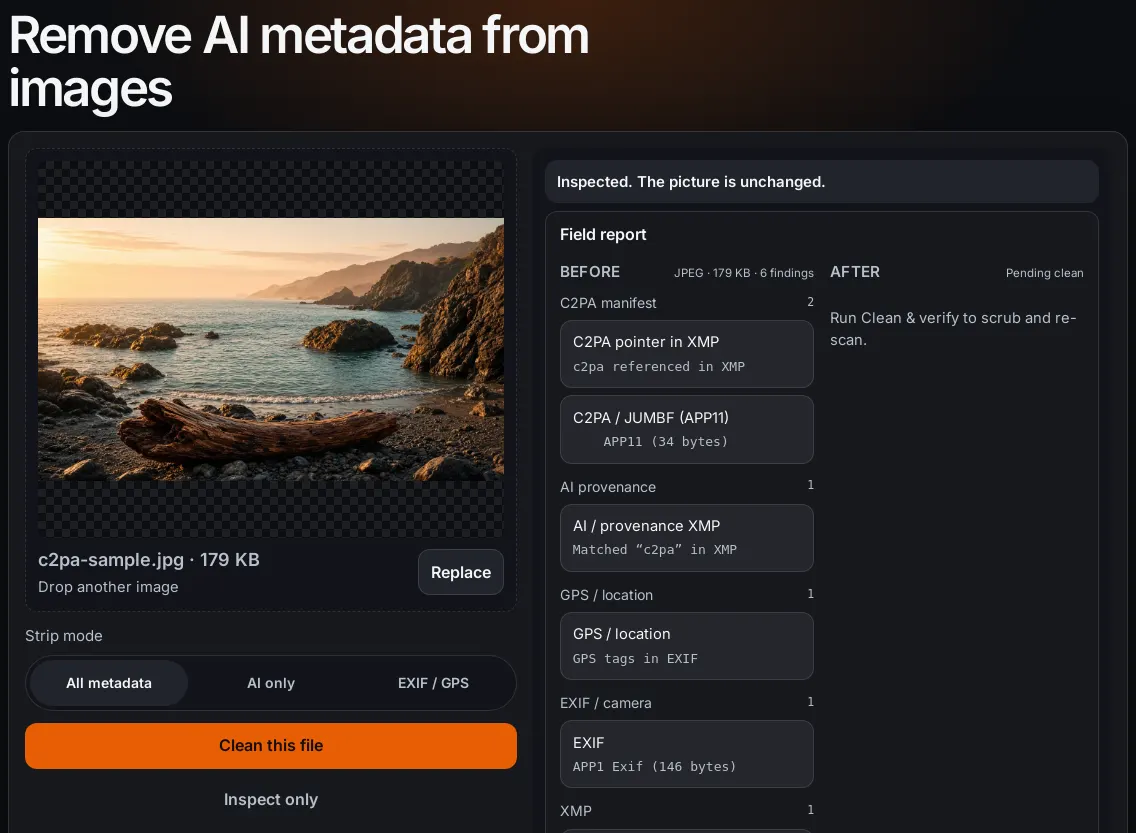Click the Pending clean status text
Screen dimensions: 1136x833
(x=1044, y=273)
